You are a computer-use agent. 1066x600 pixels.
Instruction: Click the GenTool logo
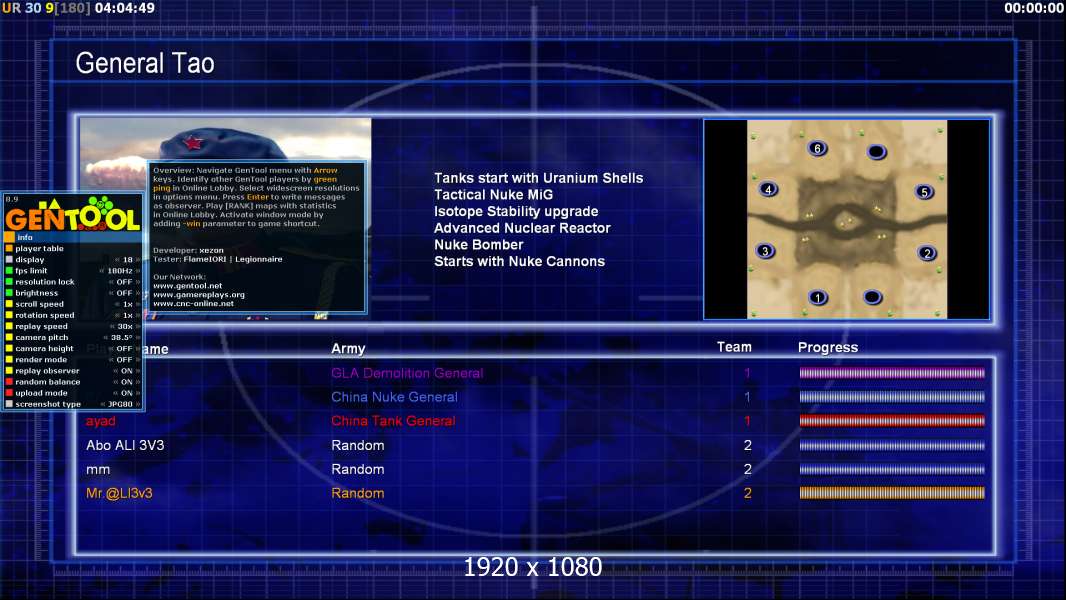pos(73,214)
